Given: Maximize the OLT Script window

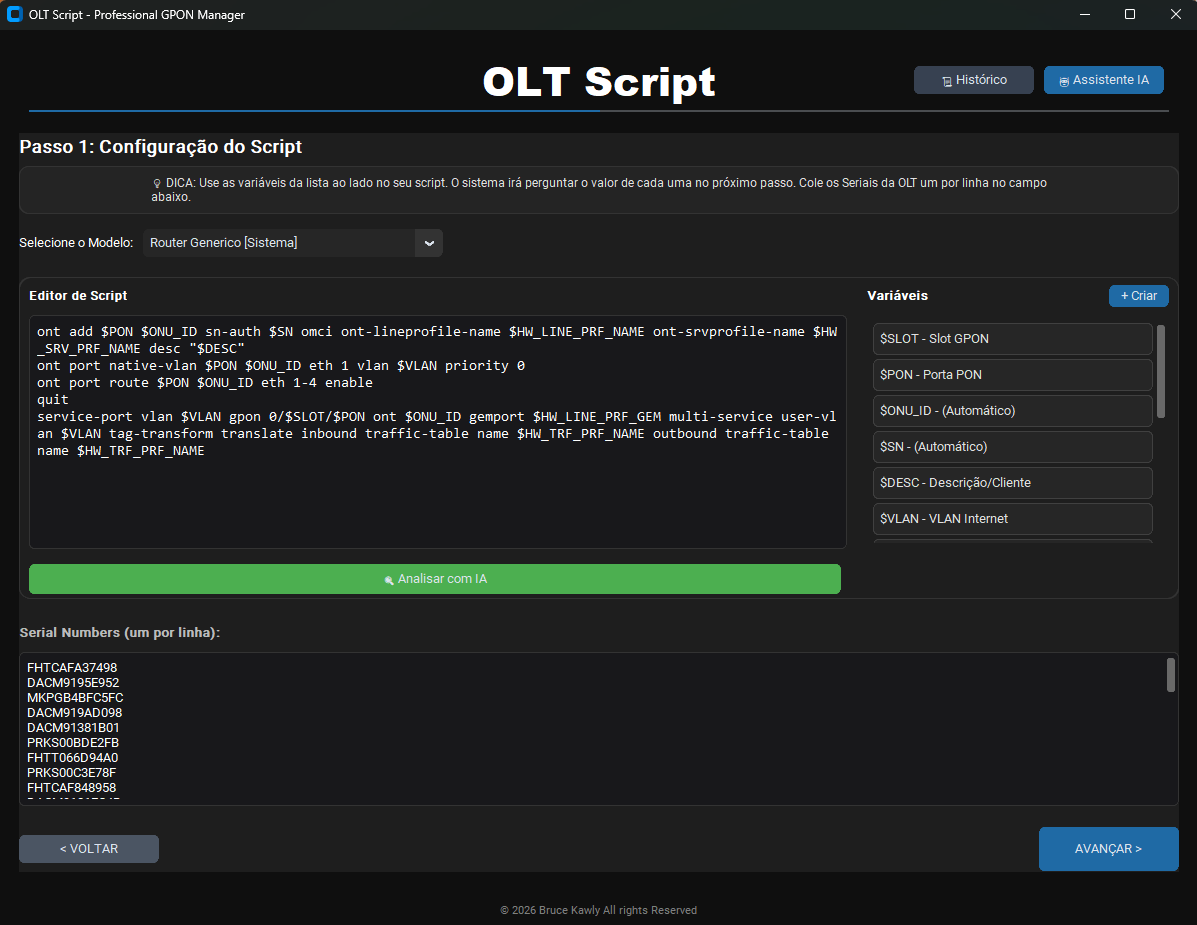Looking at the screenshot, I should pyautogui.click(x=1130, y=15).
